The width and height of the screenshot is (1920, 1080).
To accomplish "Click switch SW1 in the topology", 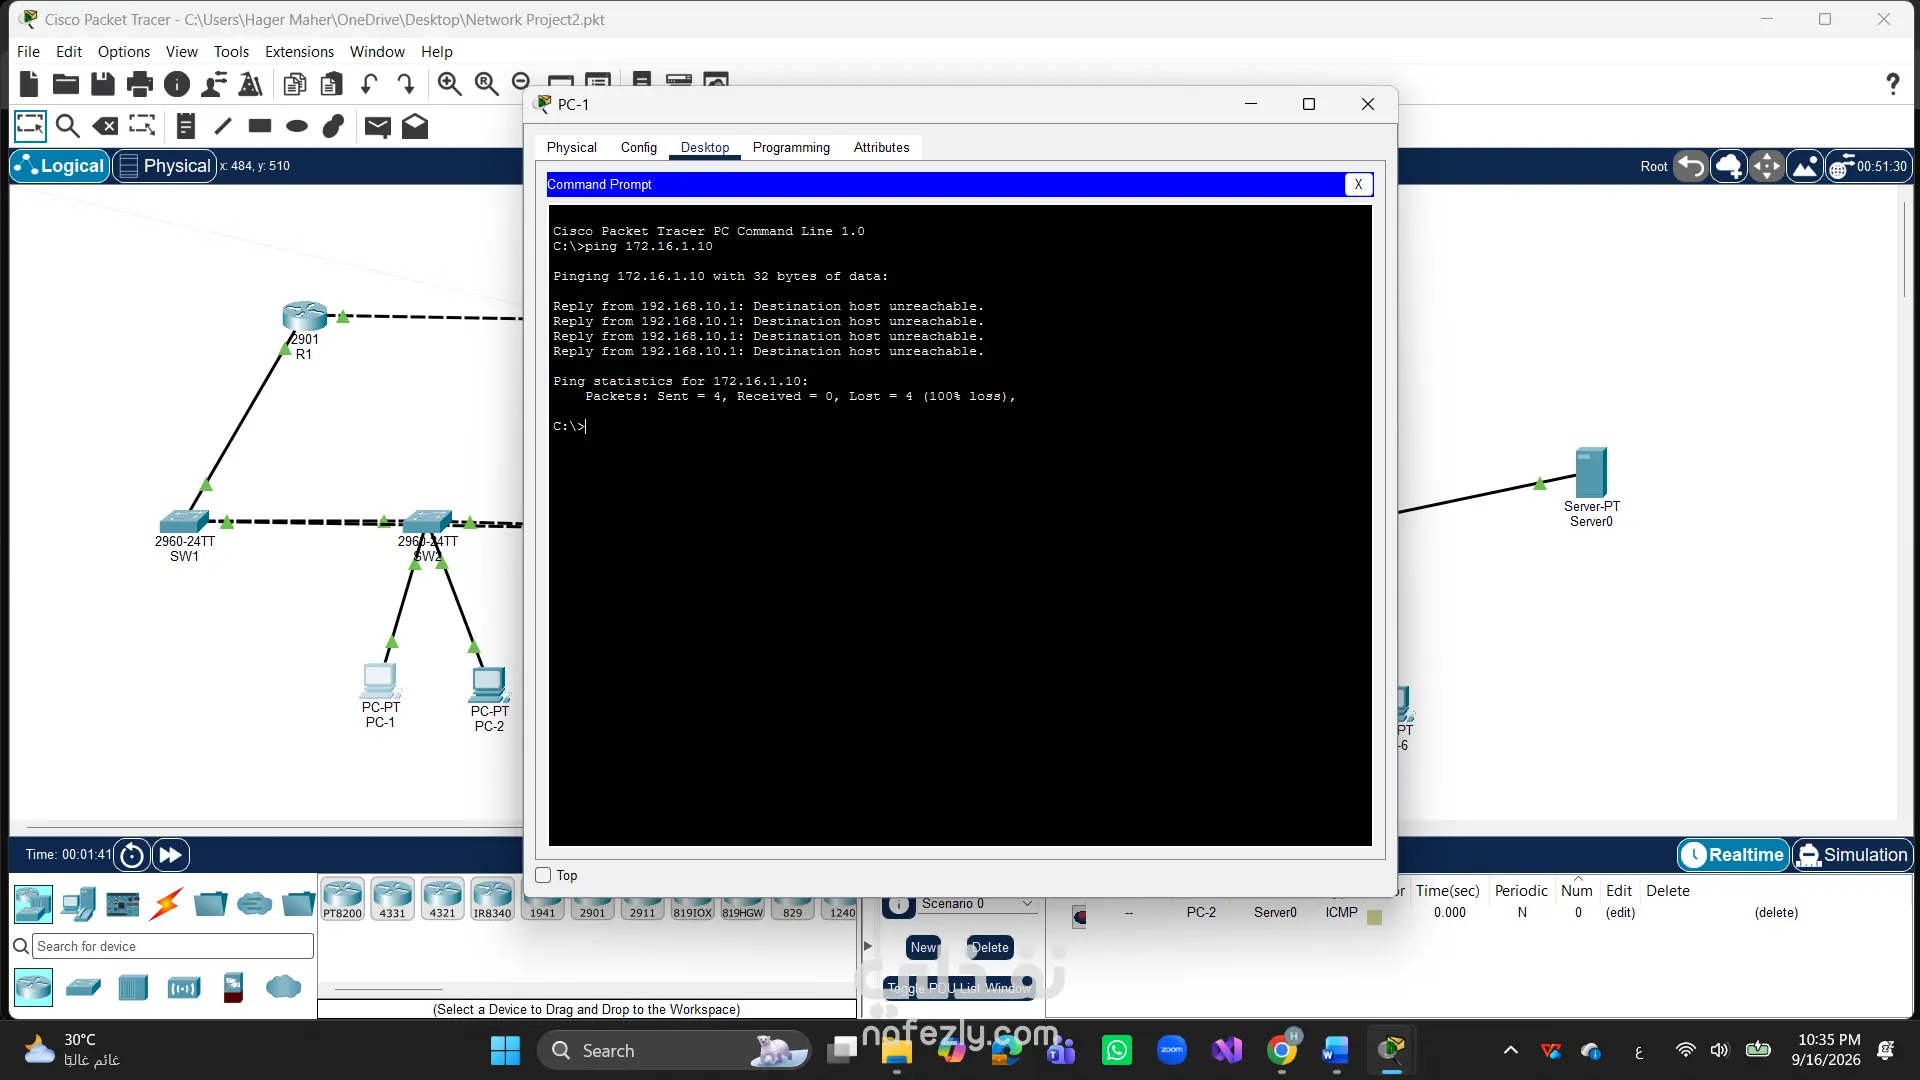I will coord(184,522).
